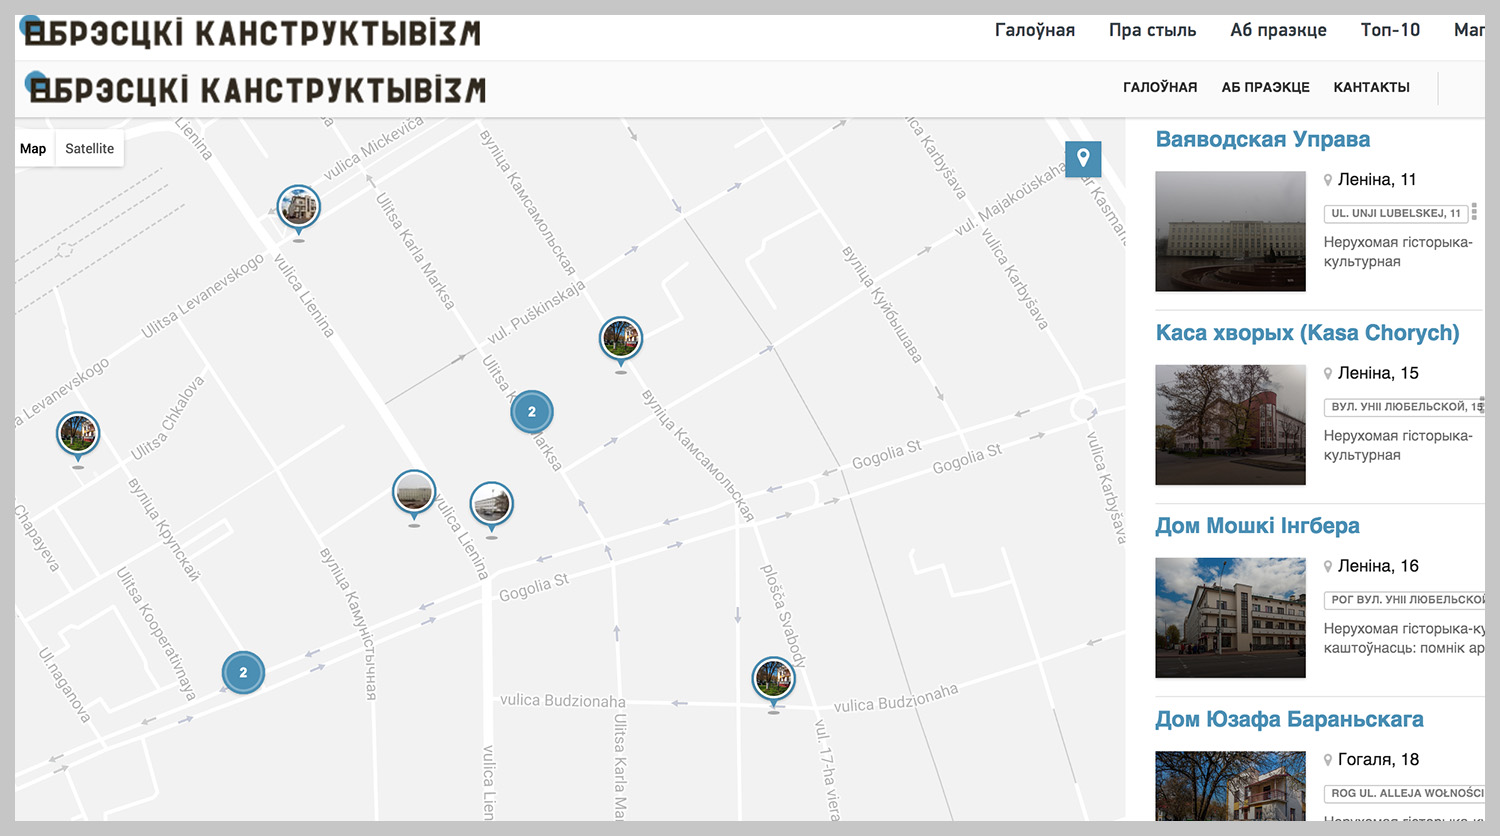
Task: Click the location pin button on the map
Action: (1083, 159)
